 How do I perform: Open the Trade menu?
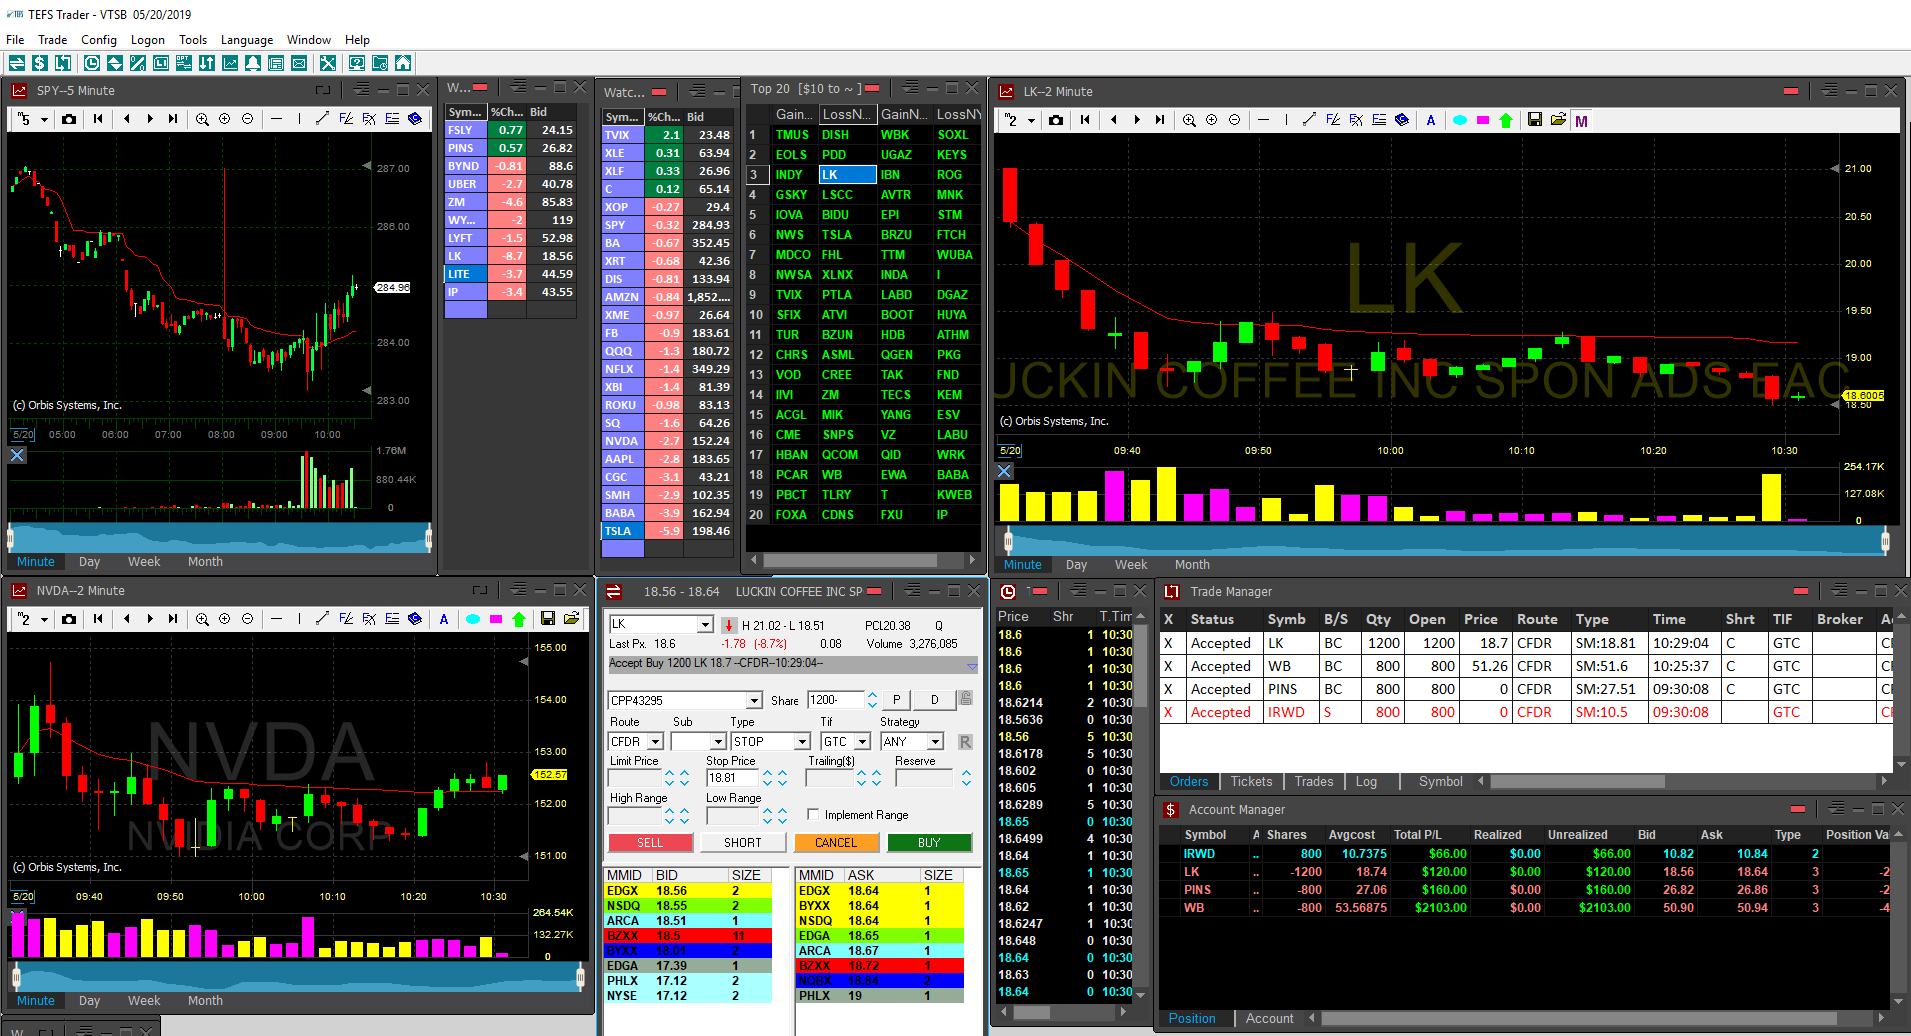(52, 40)
